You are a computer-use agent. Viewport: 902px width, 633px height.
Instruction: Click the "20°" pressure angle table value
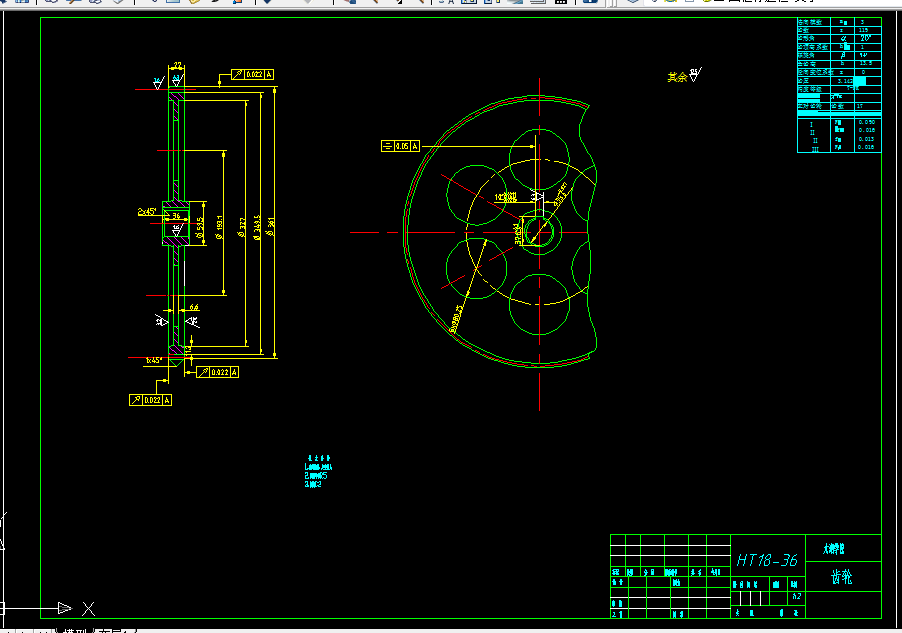tap(866, 38)
